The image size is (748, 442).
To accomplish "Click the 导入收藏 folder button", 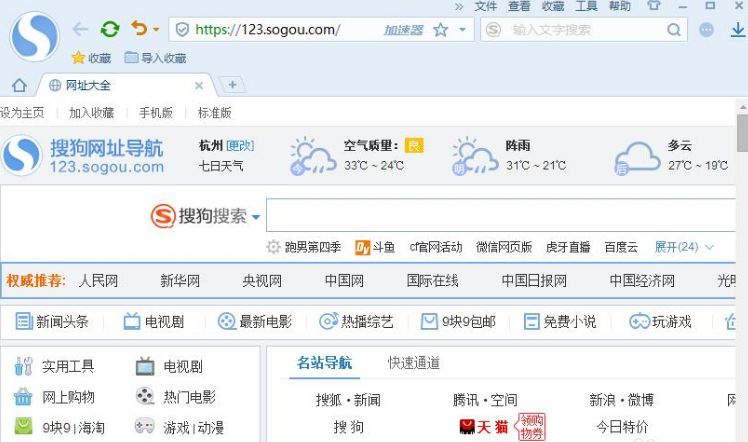I will pyautogui.click(x=155, y=58).
